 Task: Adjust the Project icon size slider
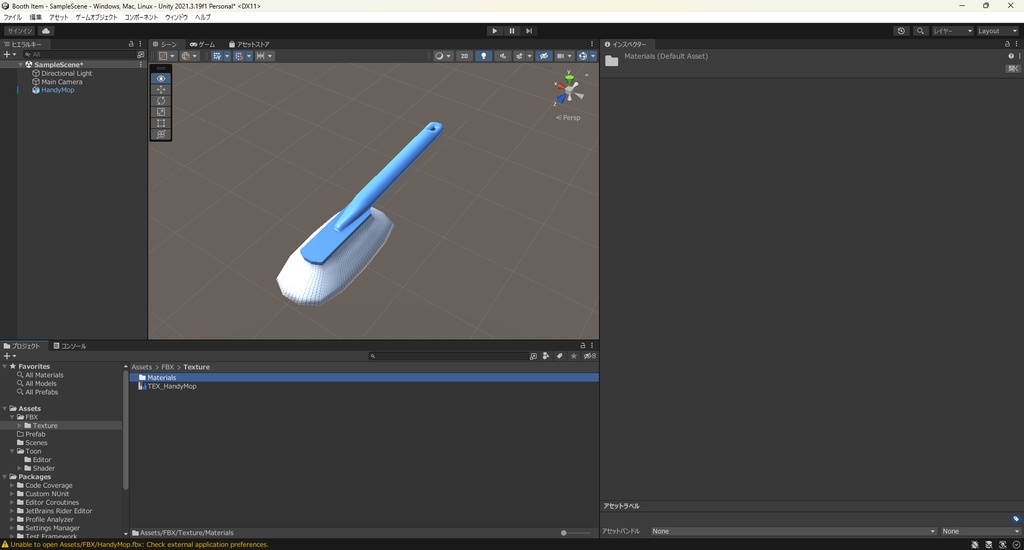pyautogui.click(x=576, y=533)
